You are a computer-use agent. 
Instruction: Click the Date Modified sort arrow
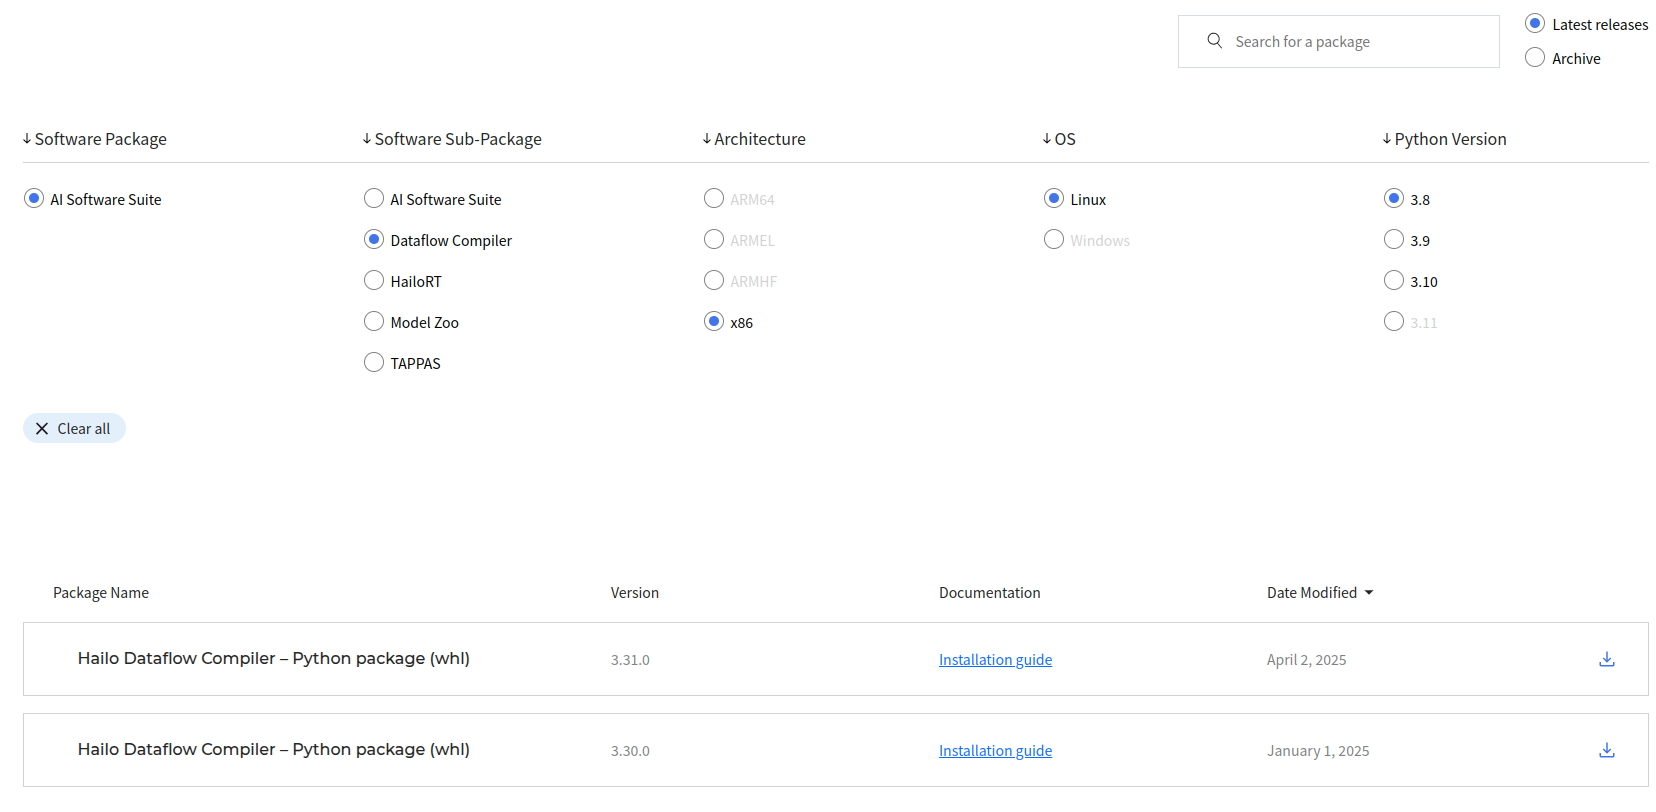pos(1369,593)
